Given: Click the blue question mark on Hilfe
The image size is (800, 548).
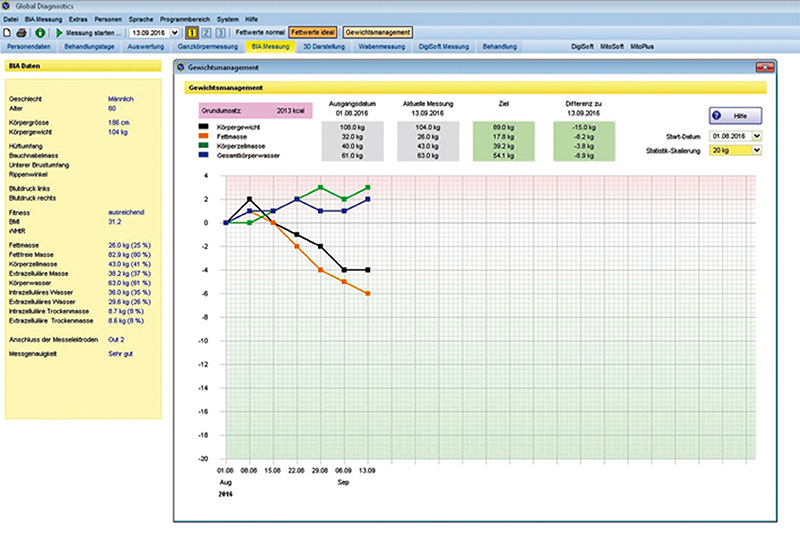Looking at the screenshot, I should [x=717, y=115].
